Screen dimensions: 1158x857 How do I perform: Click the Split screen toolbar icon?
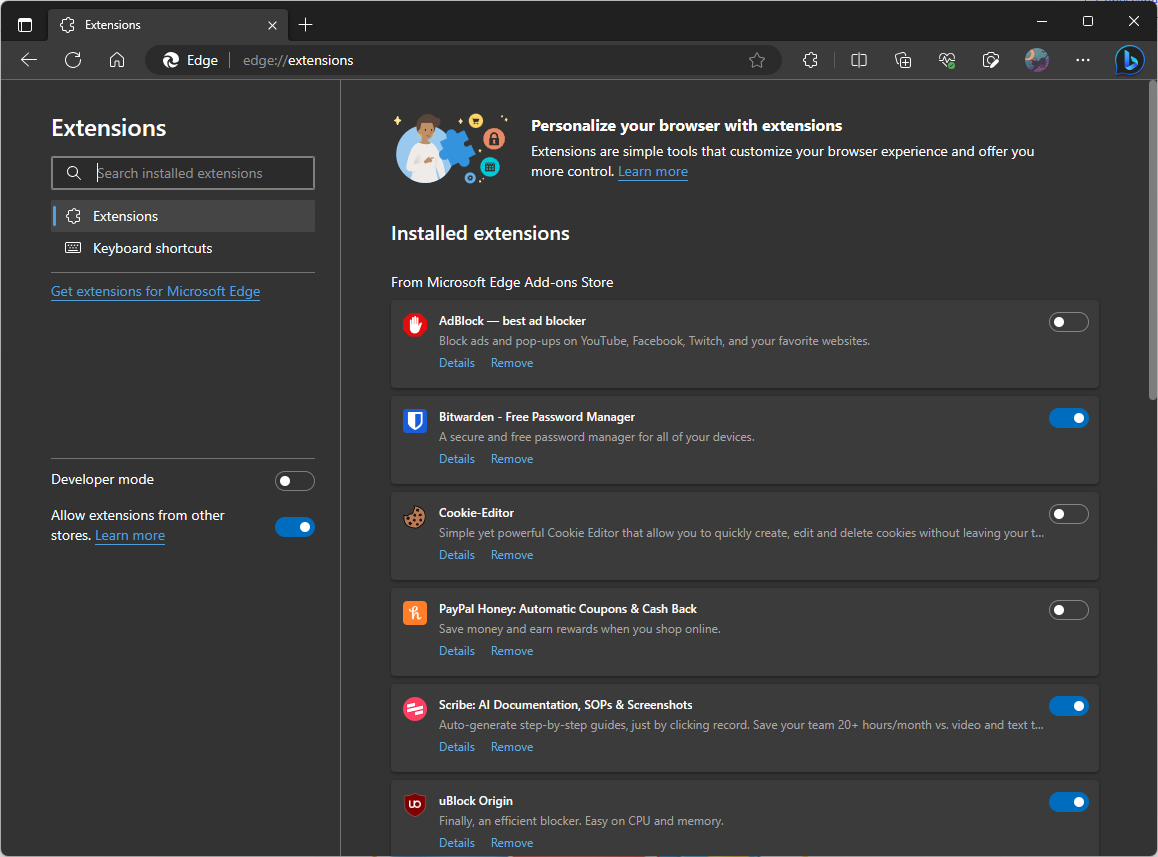pos(858,60)
